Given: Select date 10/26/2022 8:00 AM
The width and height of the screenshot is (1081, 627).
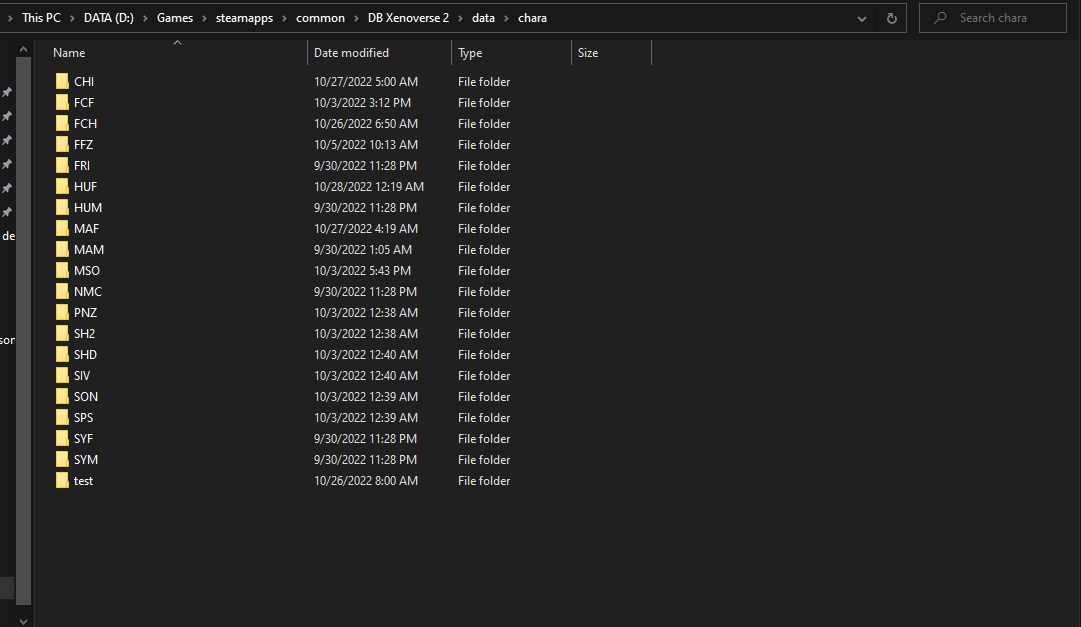Looking at the screenshot, I should (x=366, y=481).
